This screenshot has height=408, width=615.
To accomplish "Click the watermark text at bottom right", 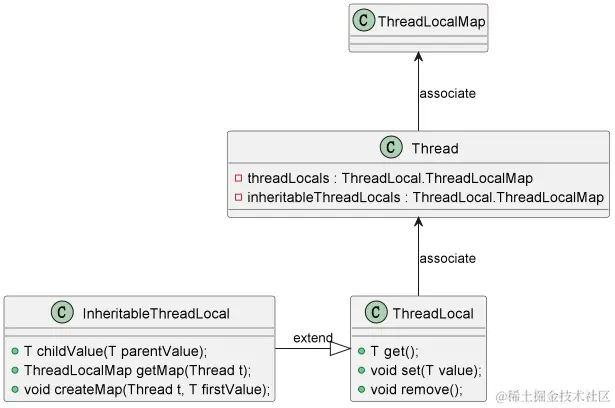I will [553, 396].
